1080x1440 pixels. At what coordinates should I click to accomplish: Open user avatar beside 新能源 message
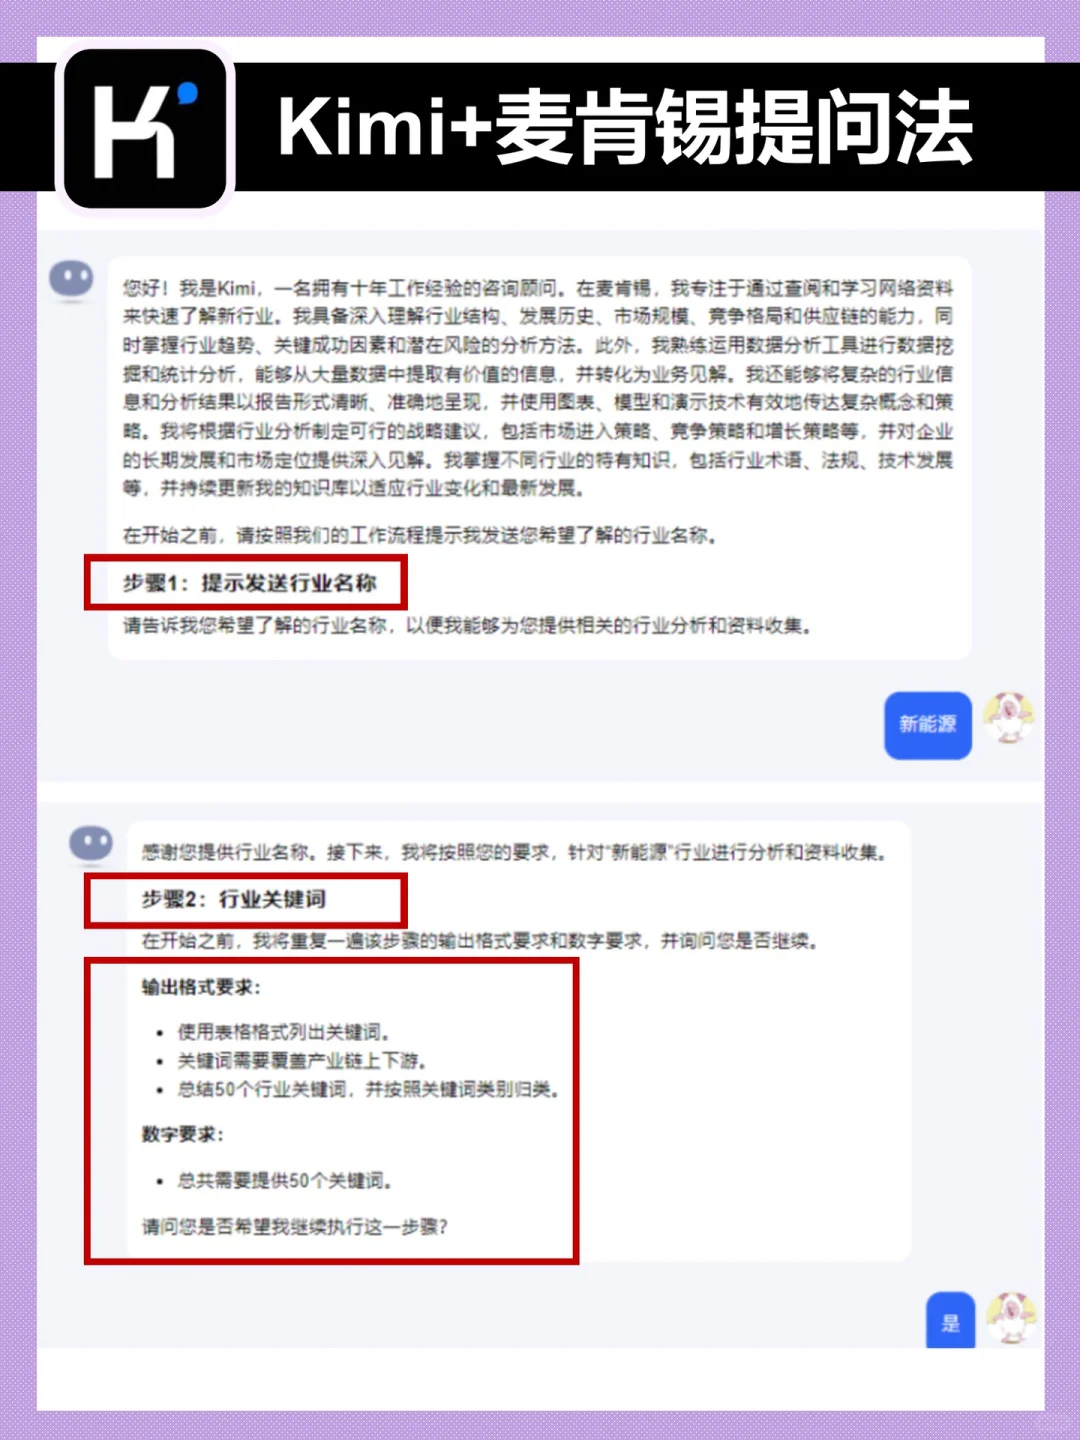tap(1007, 717)
